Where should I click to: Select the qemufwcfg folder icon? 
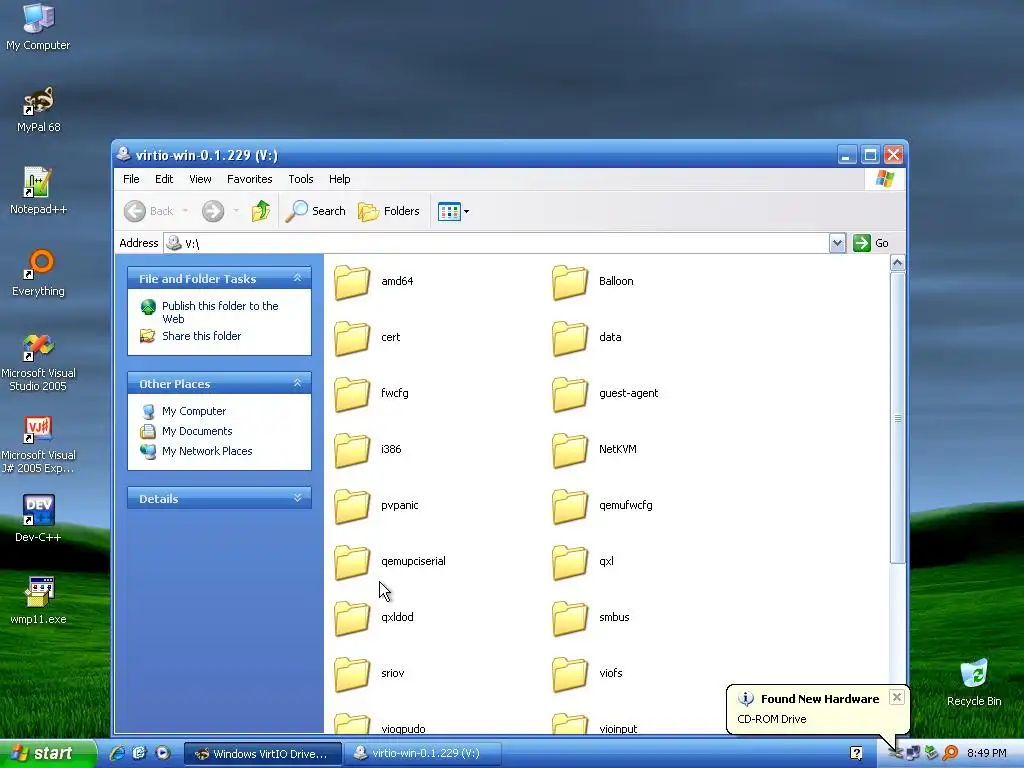pos(569,506)
